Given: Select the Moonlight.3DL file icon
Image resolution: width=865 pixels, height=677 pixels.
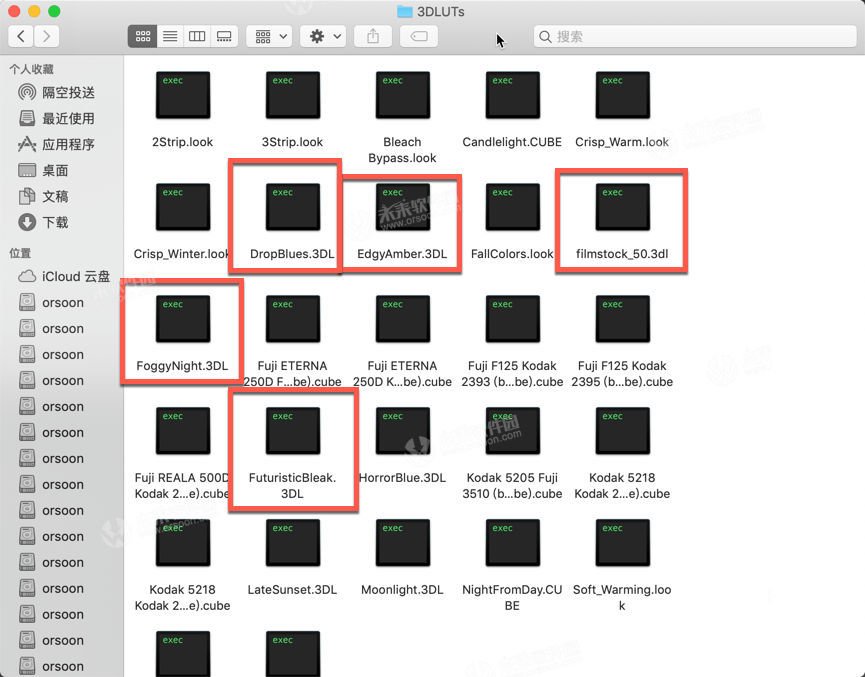Looking at the screenshot, I should pyautogui.click(x=403, y=543).
